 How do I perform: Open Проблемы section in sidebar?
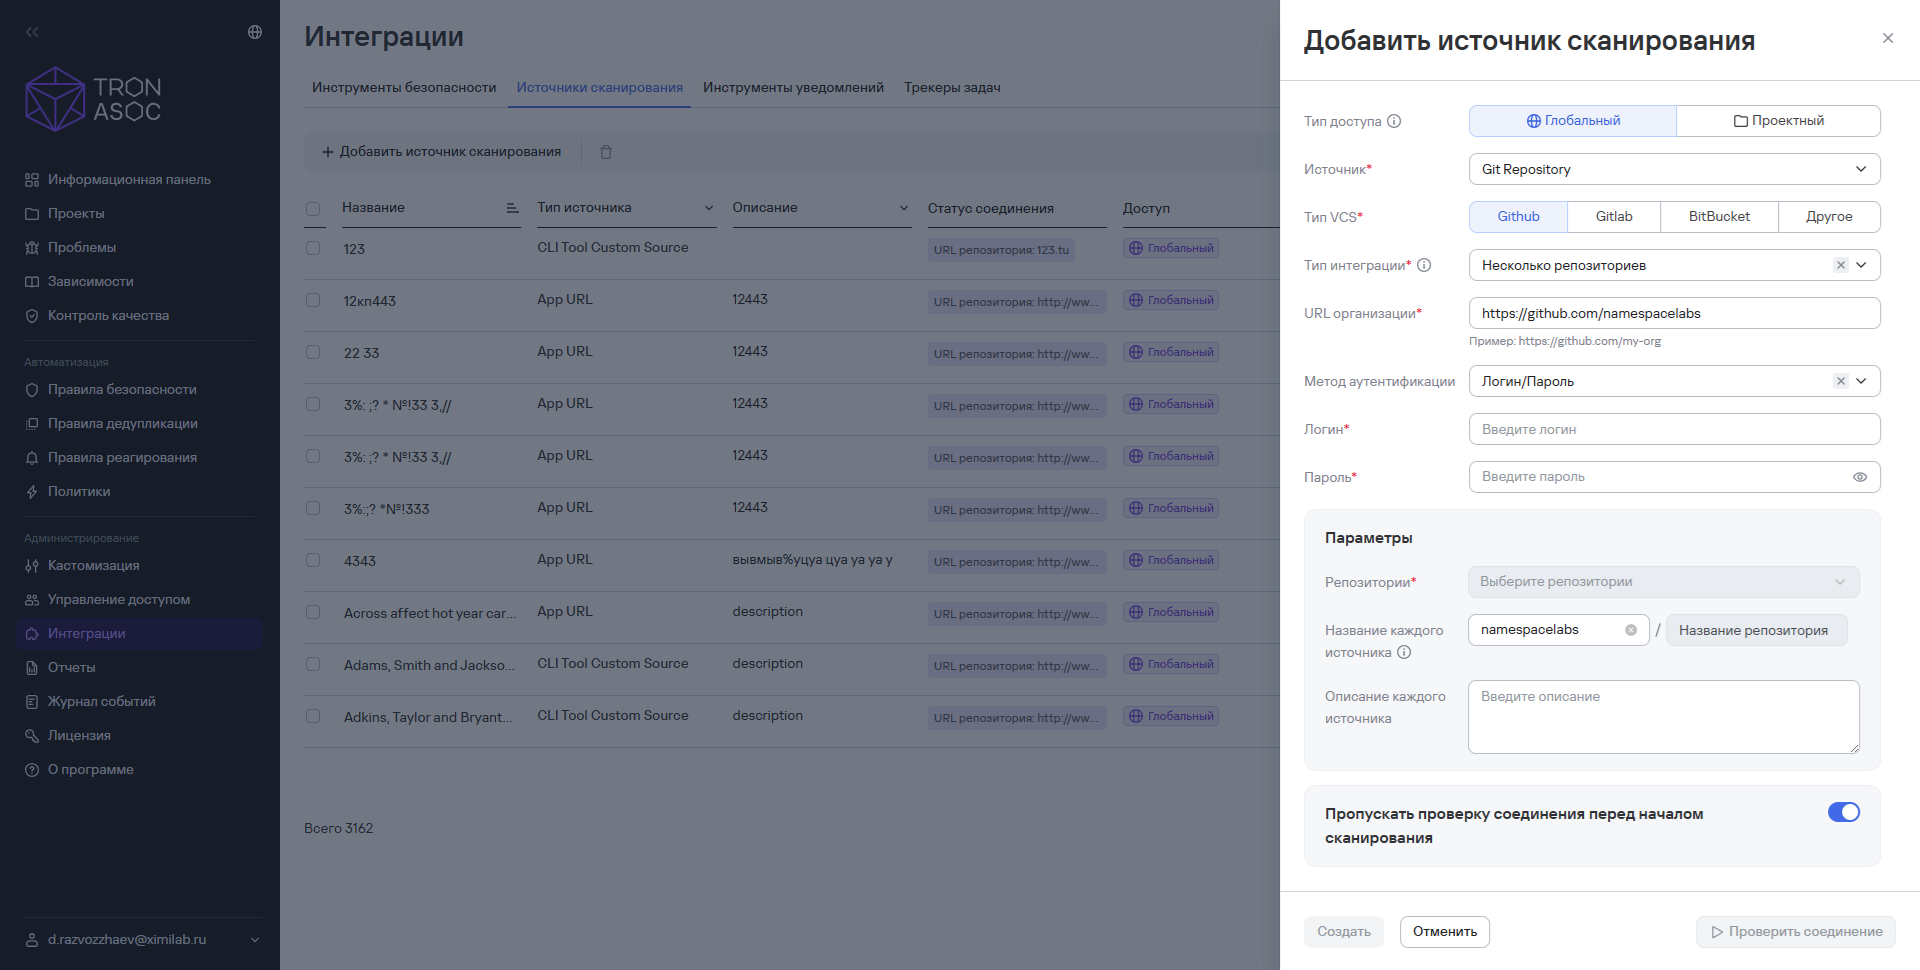[x=82, y=248]
